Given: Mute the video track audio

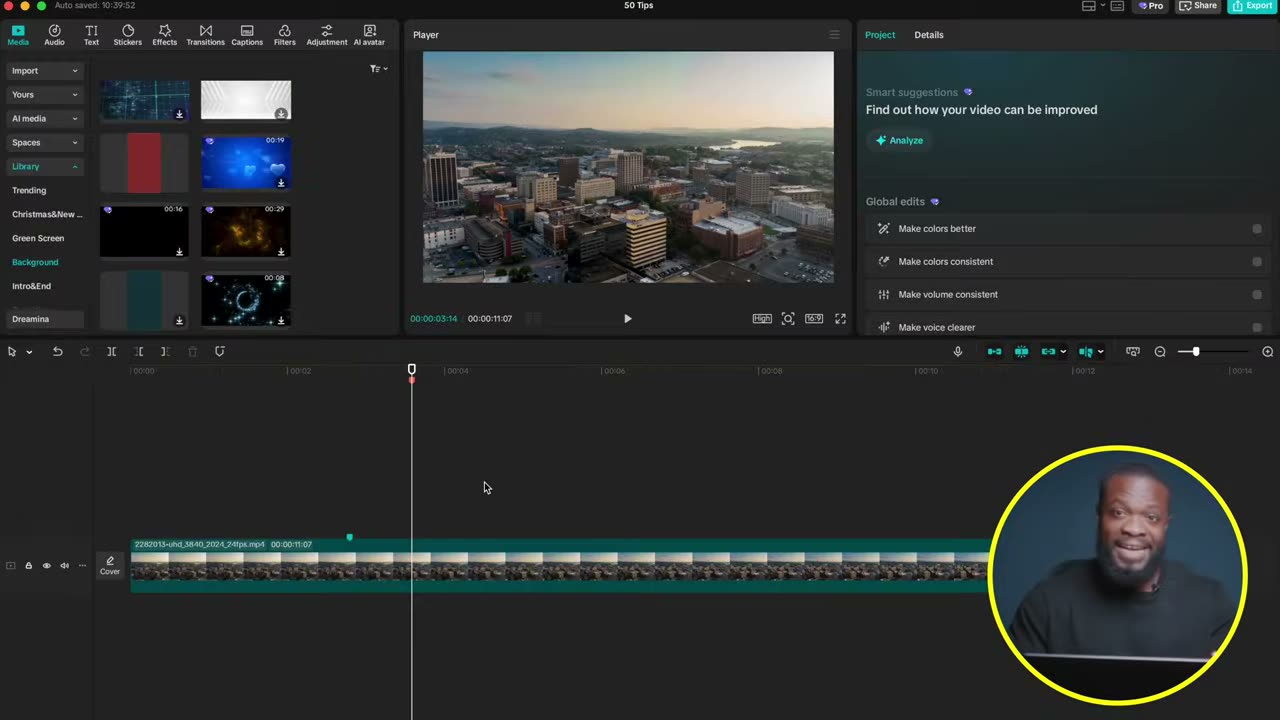Looking at the screenshot, I should coord(64,566).
